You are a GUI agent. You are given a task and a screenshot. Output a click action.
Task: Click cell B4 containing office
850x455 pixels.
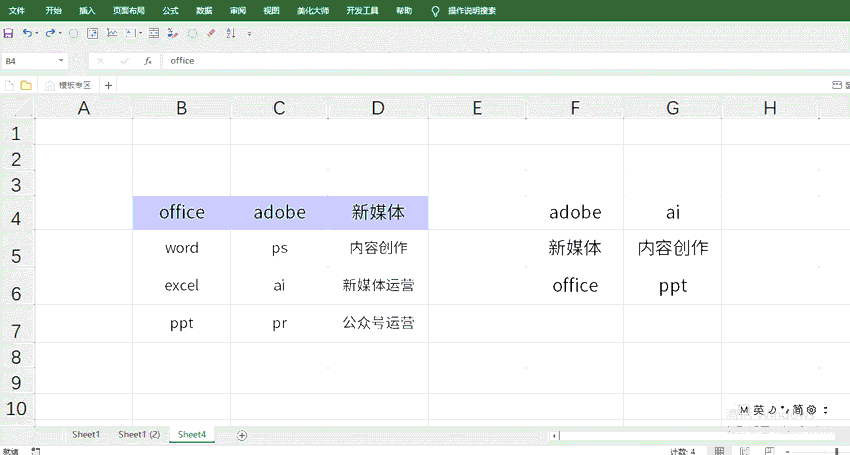[182, 213]
